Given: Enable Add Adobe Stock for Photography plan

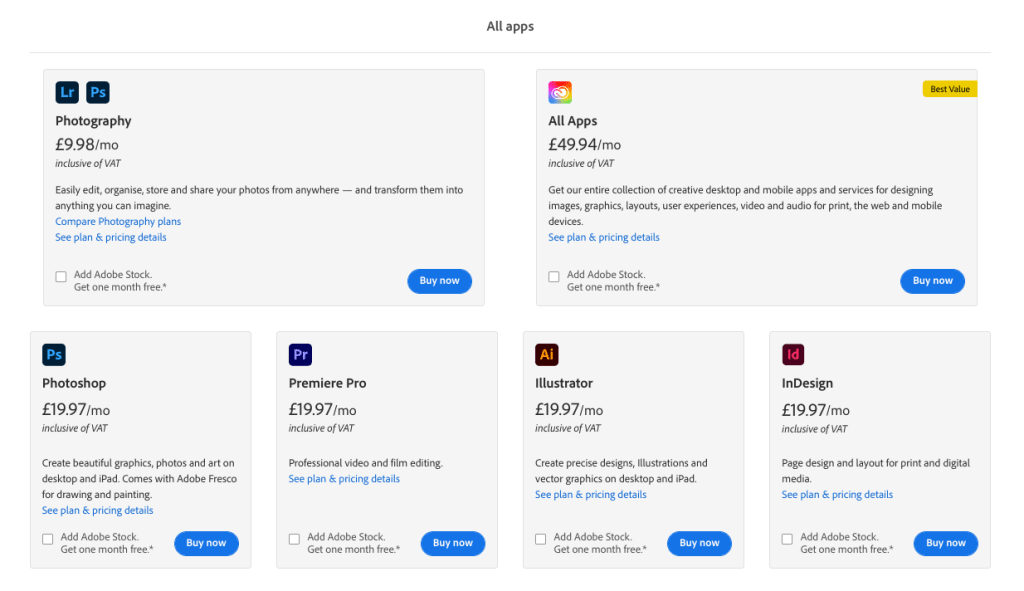Looking at the screenshot, I should point(61,277).
